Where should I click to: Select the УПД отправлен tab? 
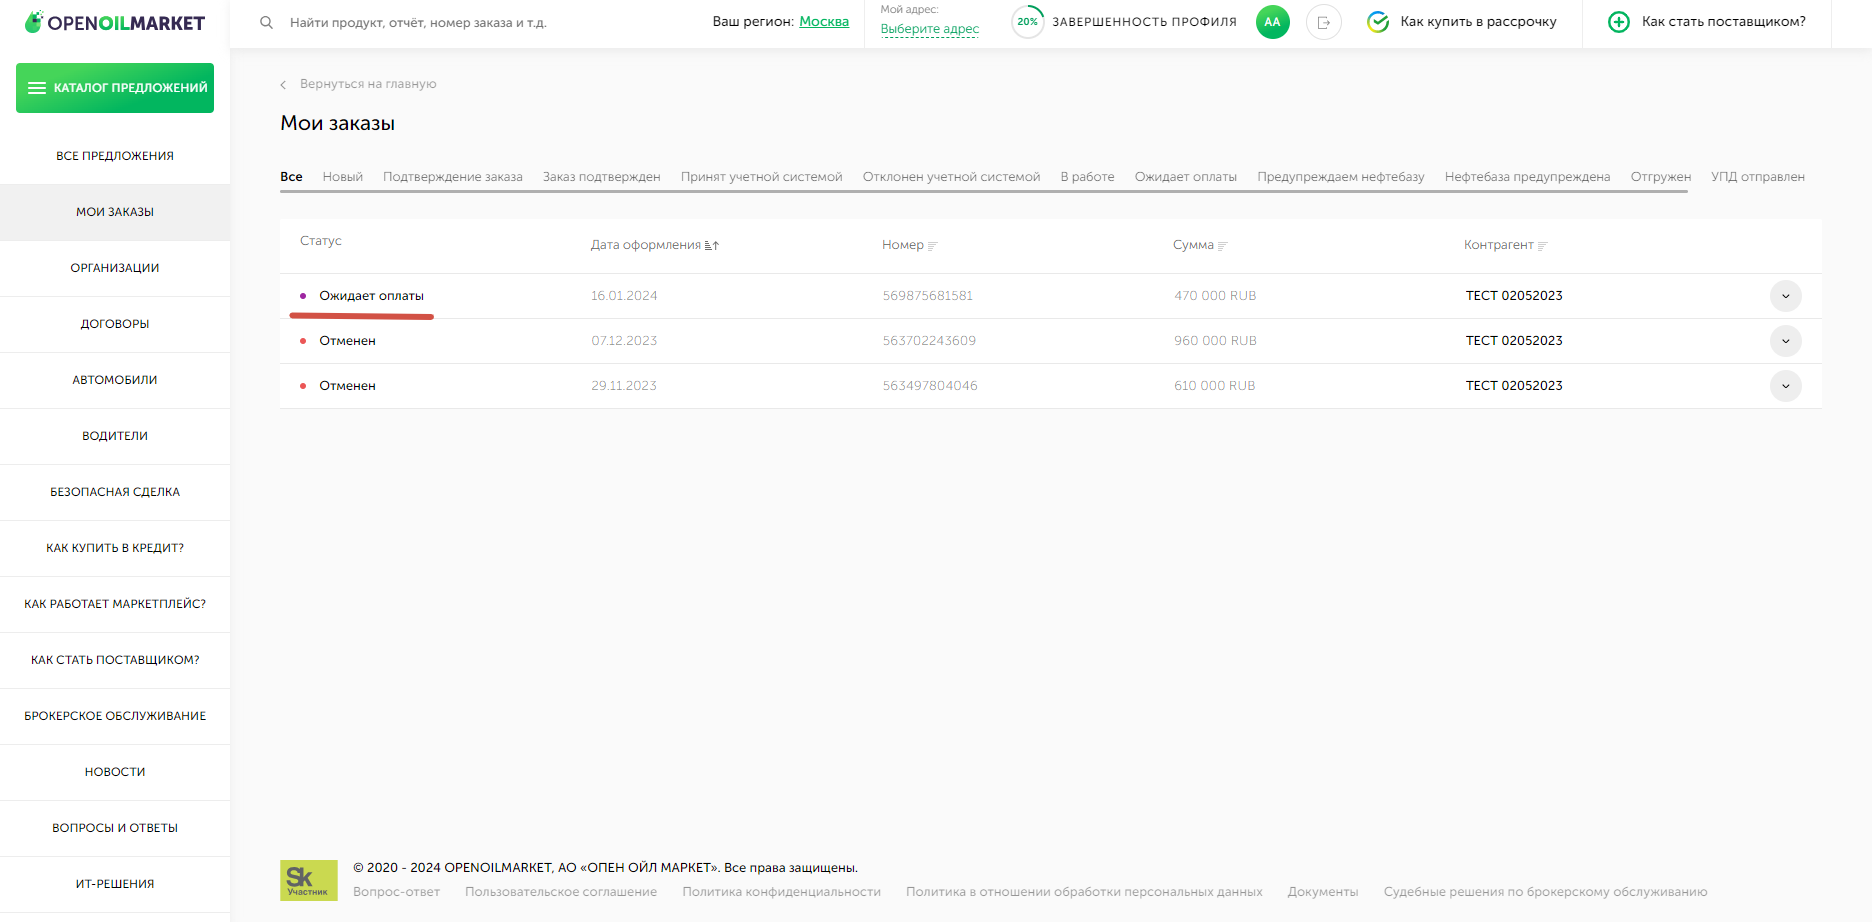click(x=1758, y=177)
